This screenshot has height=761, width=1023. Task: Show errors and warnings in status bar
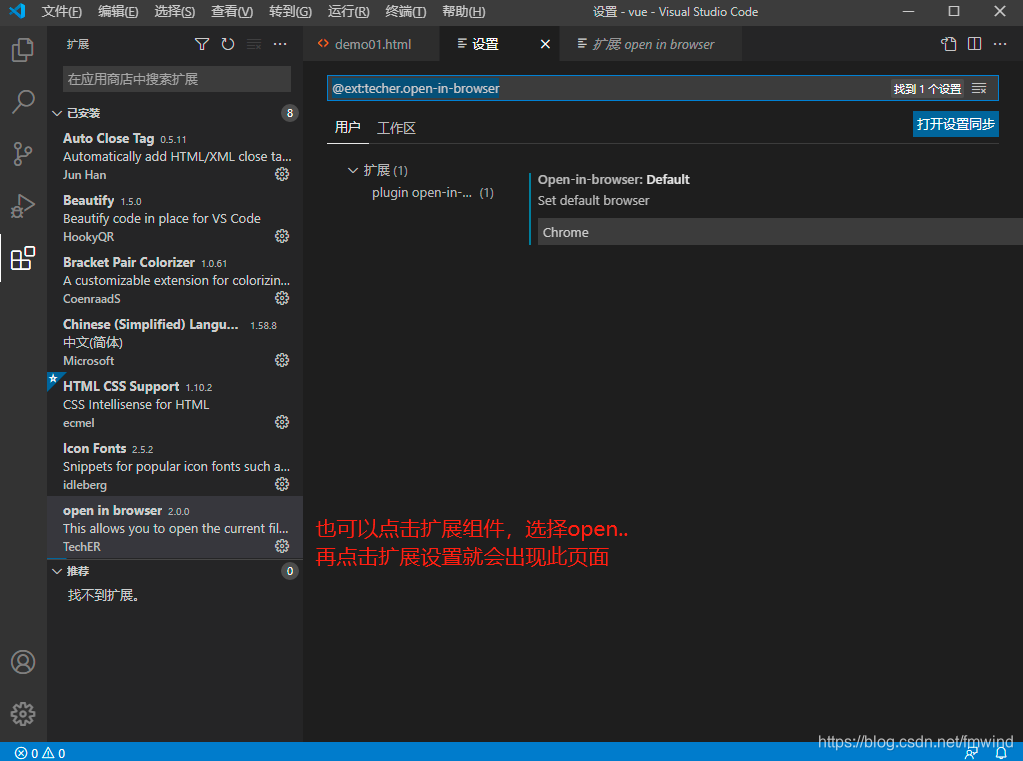(x=40, y=753)
